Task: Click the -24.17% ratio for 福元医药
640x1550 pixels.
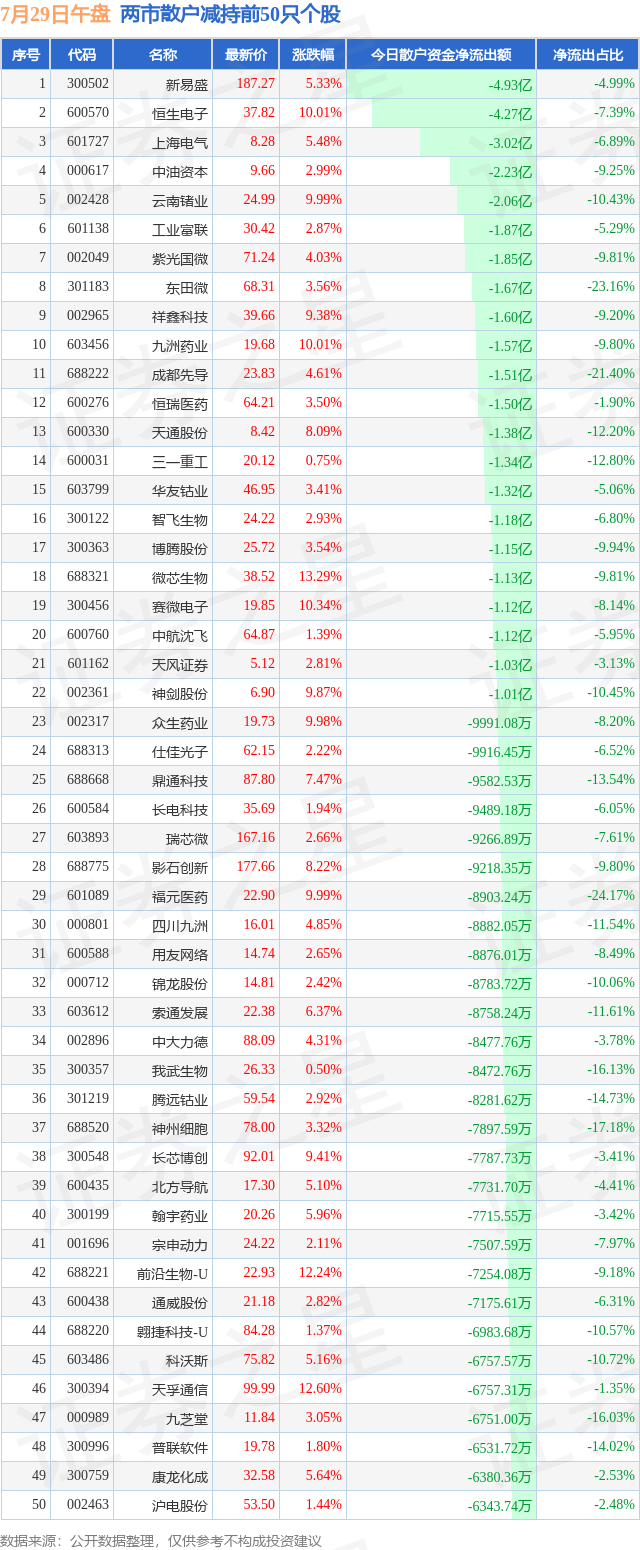Action: point(611,896)
